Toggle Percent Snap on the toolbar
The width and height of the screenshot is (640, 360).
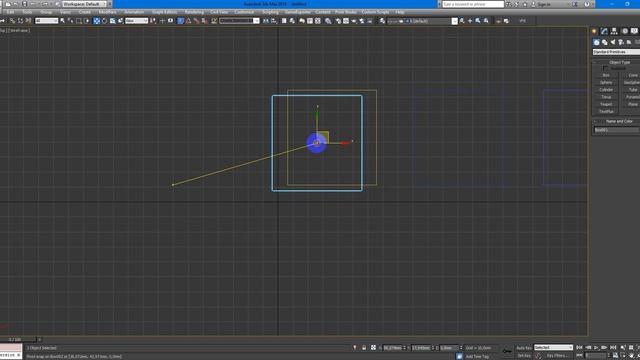point(196,21)
